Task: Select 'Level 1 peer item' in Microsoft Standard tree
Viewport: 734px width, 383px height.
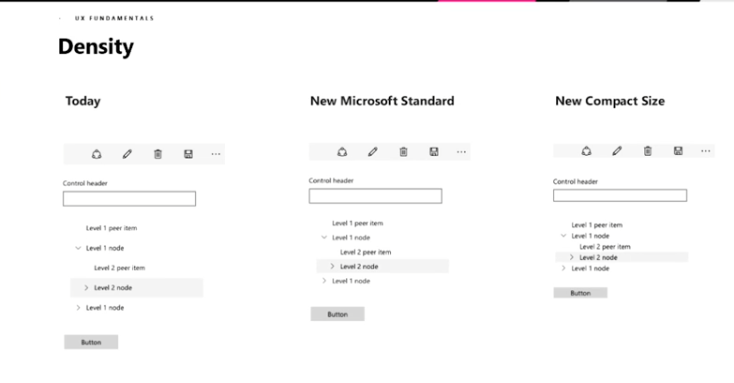Action: click(x=358, y=223)
